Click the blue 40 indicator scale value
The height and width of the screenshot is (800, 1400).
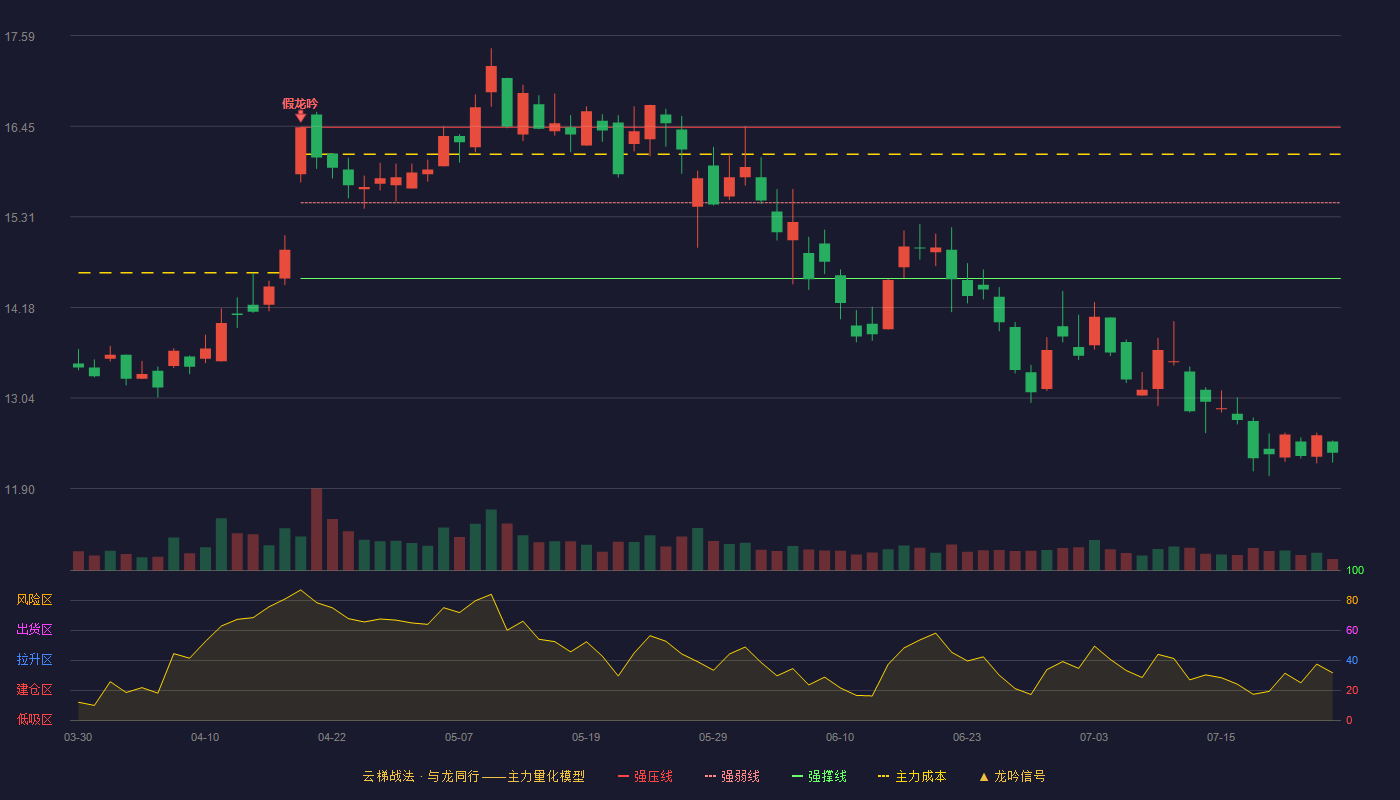click(x=1352, y=660)
